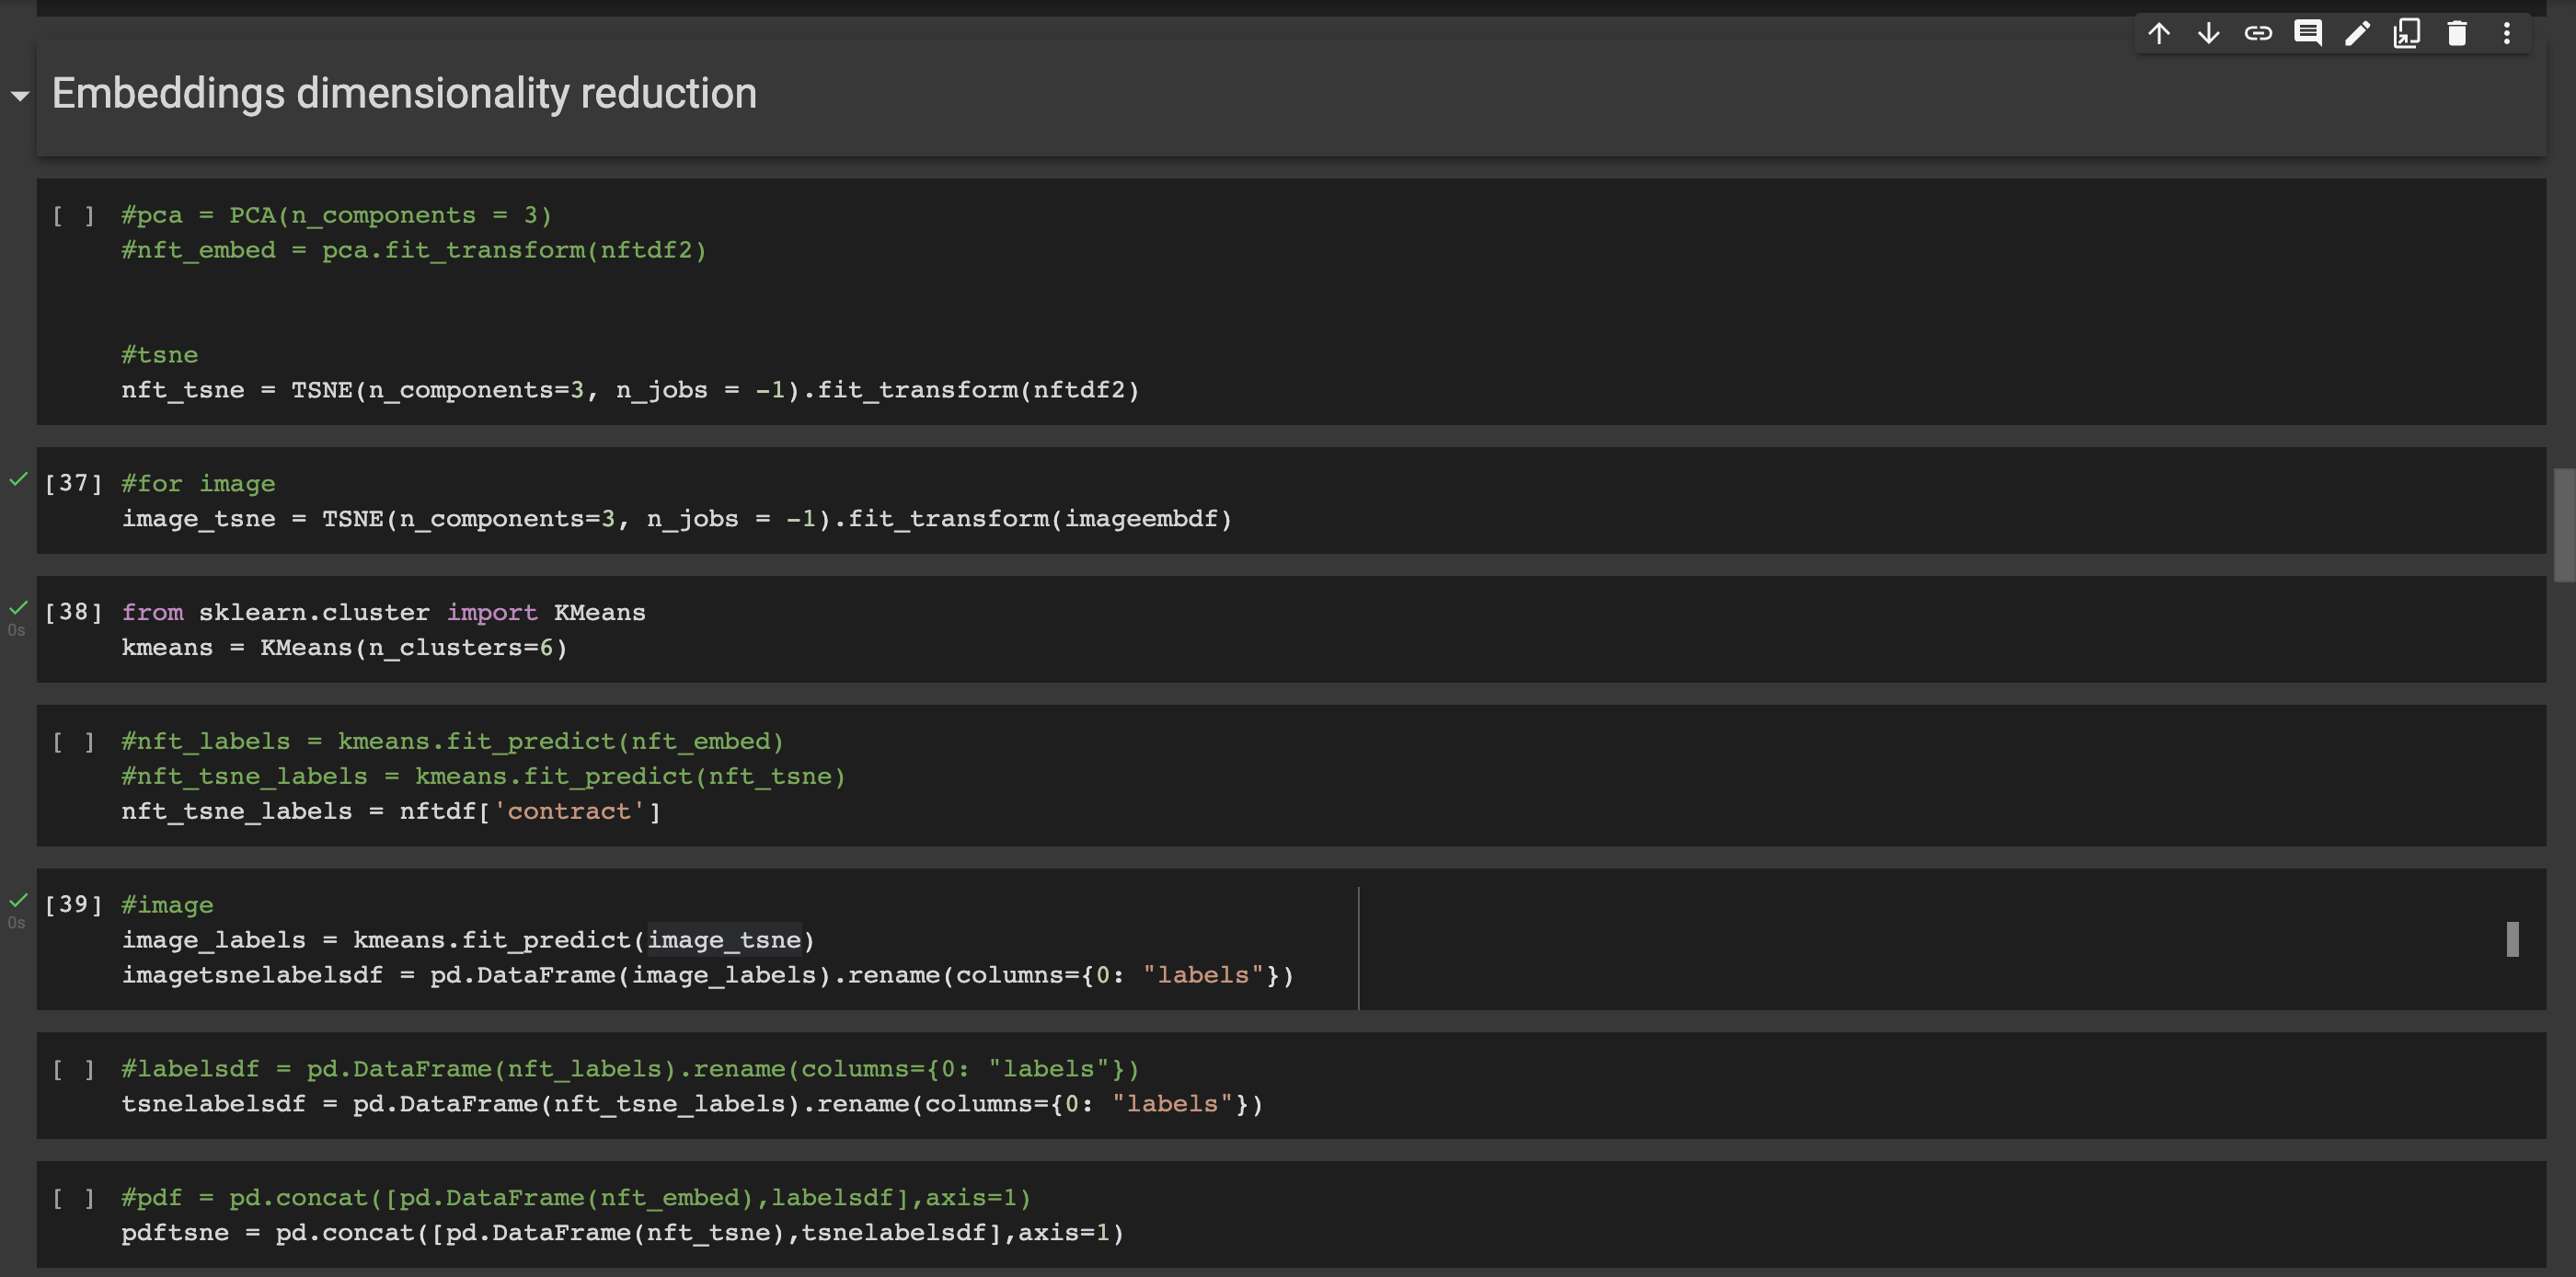Run the pdftsne concat cell
Screen dimensions: 2576x1277
click(x=73, y=1198)
